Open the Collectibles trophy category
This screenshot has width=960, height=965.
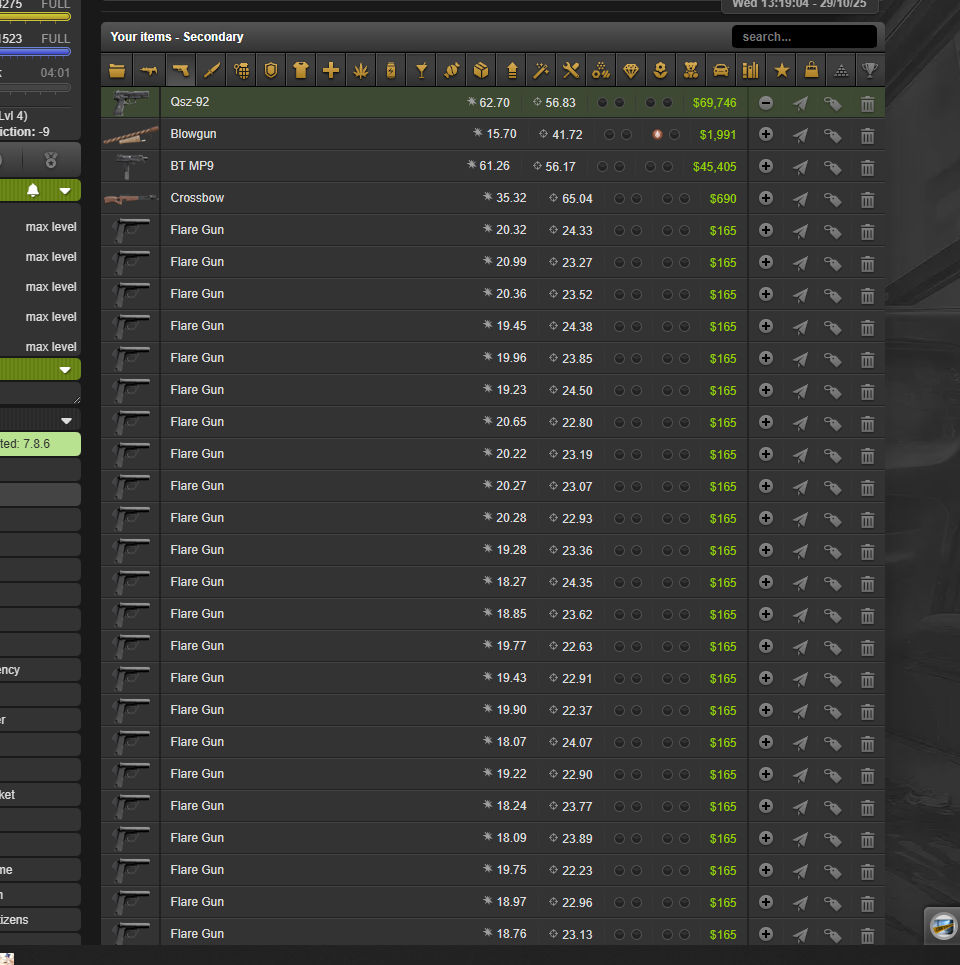(x=870, y=71)
